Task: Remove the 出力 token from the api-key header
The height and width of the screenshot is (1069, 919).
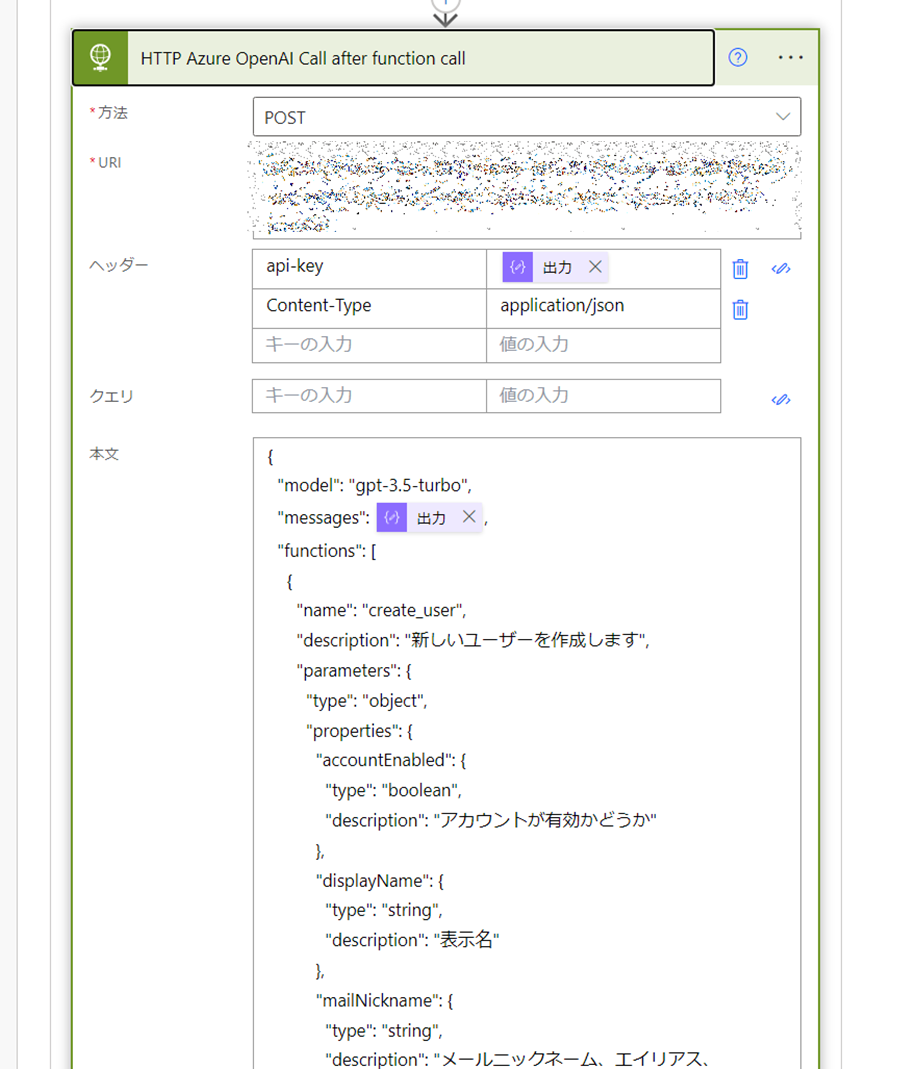Action: point(595,267)
